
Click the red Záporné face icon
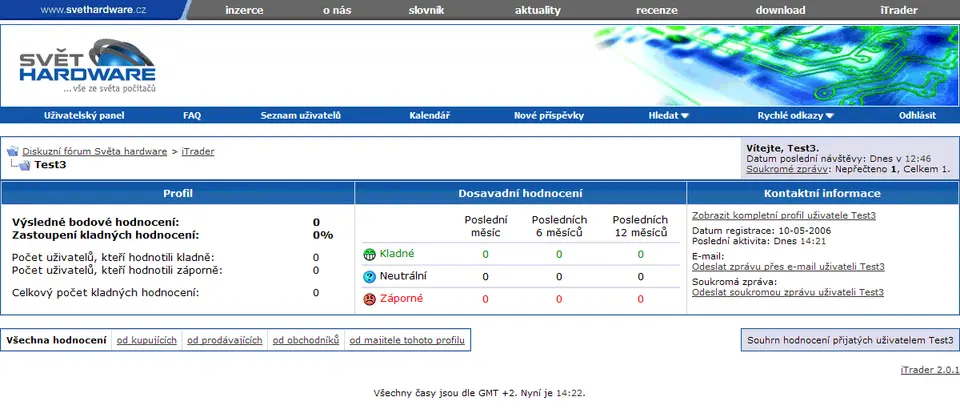[x=370, y=298]
